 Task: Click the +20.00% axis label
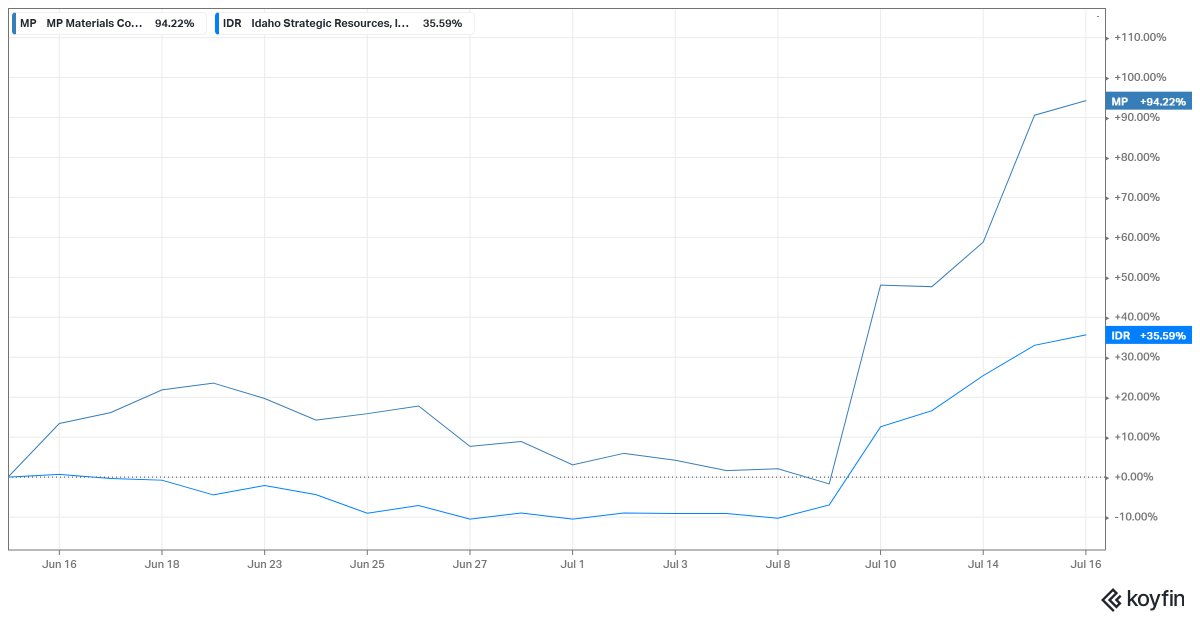(1137, 397)
